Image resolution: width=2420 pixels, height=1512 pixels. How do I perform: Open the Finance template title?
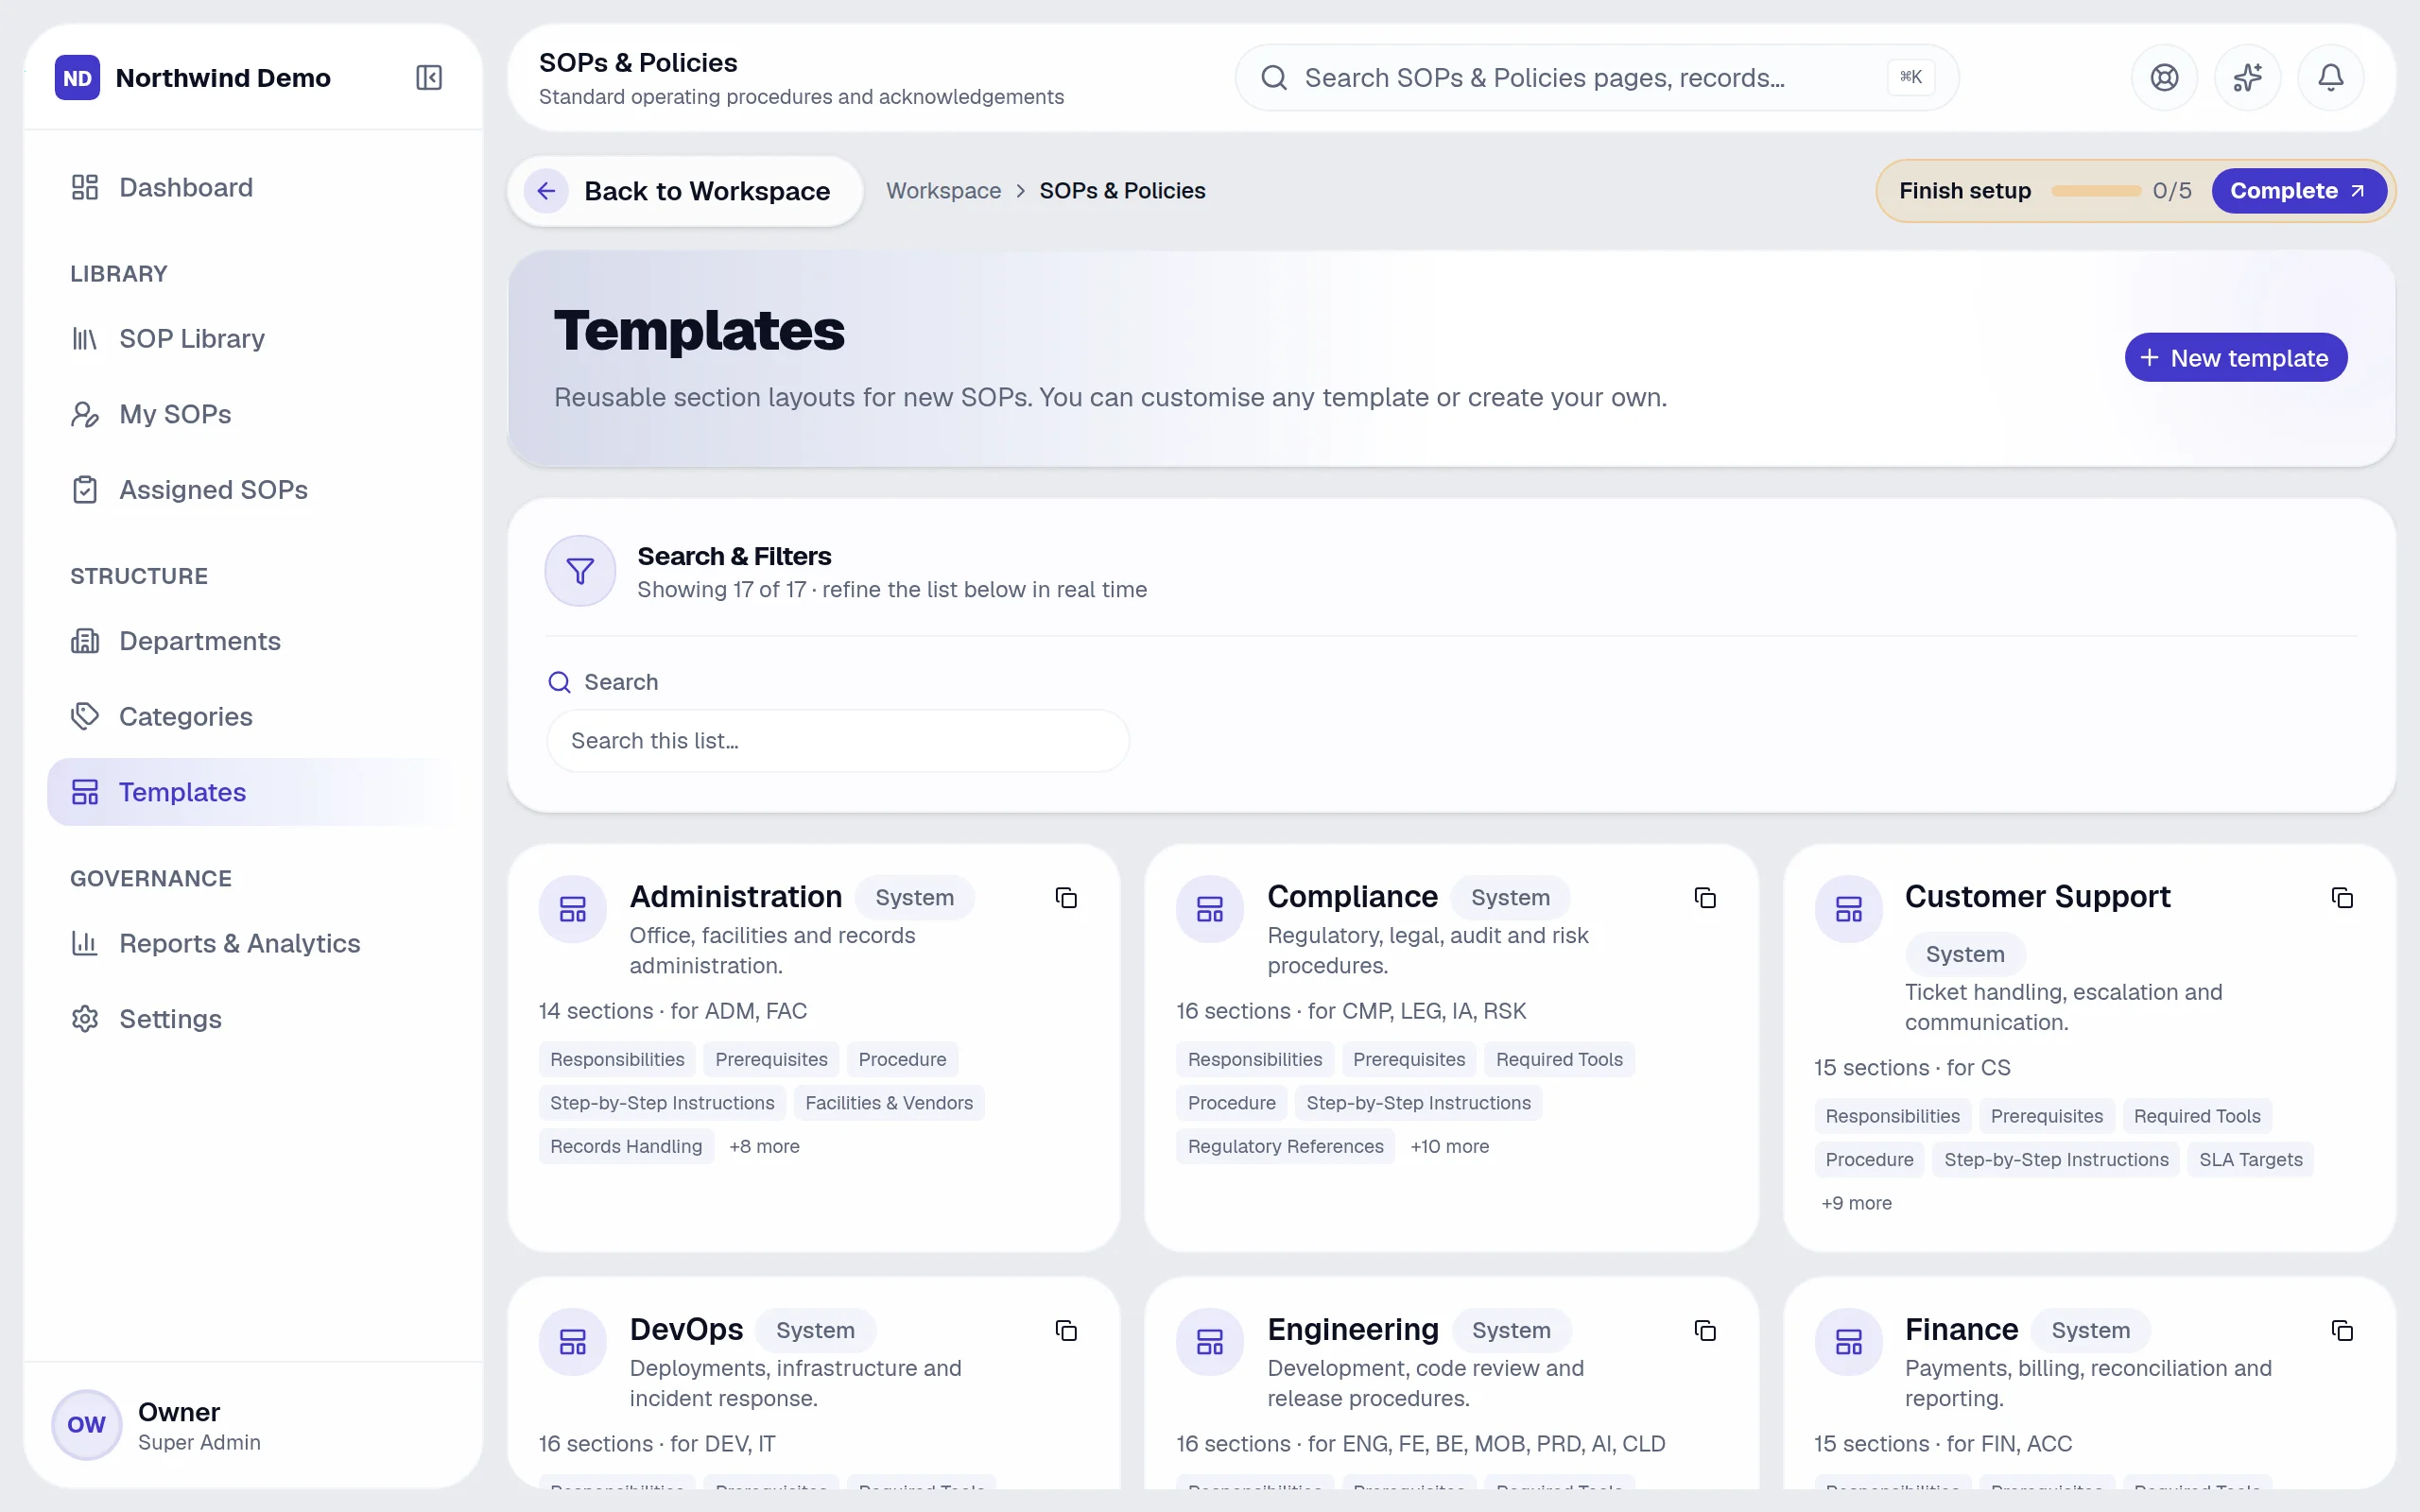tap(1961, 1330)
